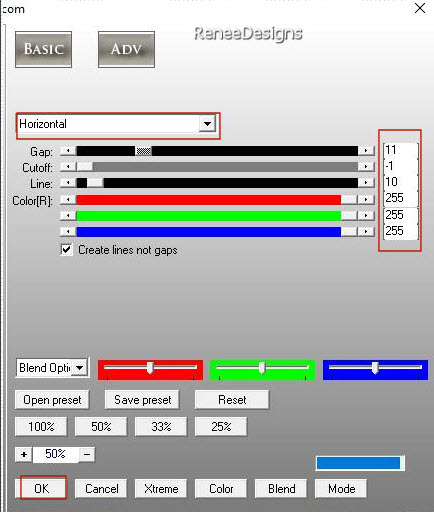
Task: Click the plus zoom button
Action: 24,454
